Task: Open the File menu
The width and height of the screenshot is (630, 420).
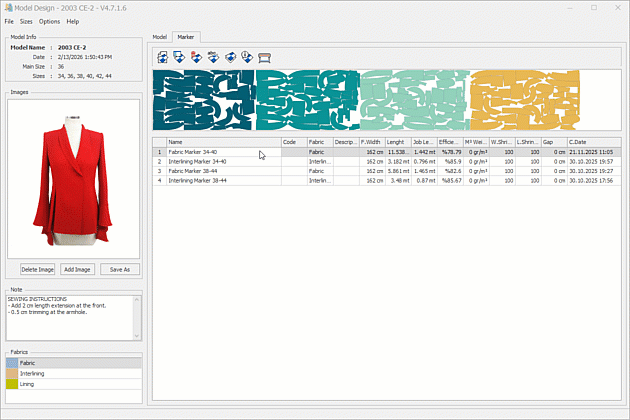Action: (x=9, y=21)
